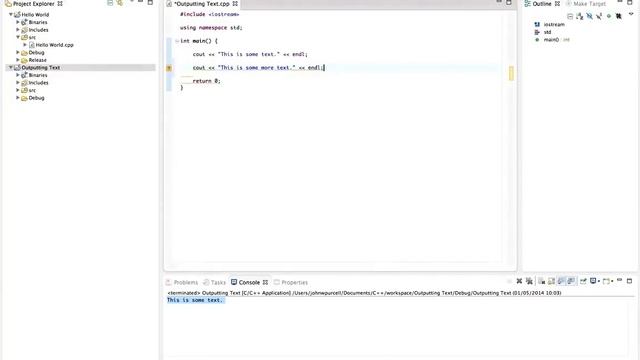Open the Outline tab
640x360 pixels.
click(x=542, y=4)
